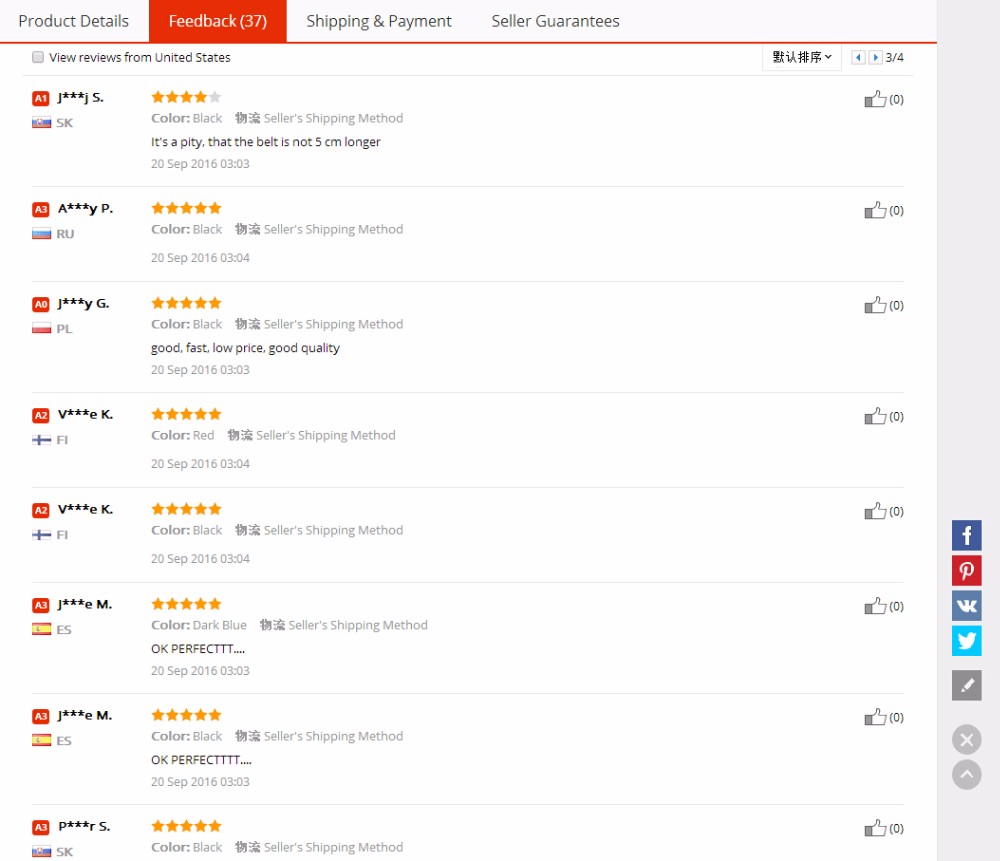The image size is (1000, 861).
Task: Switch to Product Details tab
Action: coord(74,21)
